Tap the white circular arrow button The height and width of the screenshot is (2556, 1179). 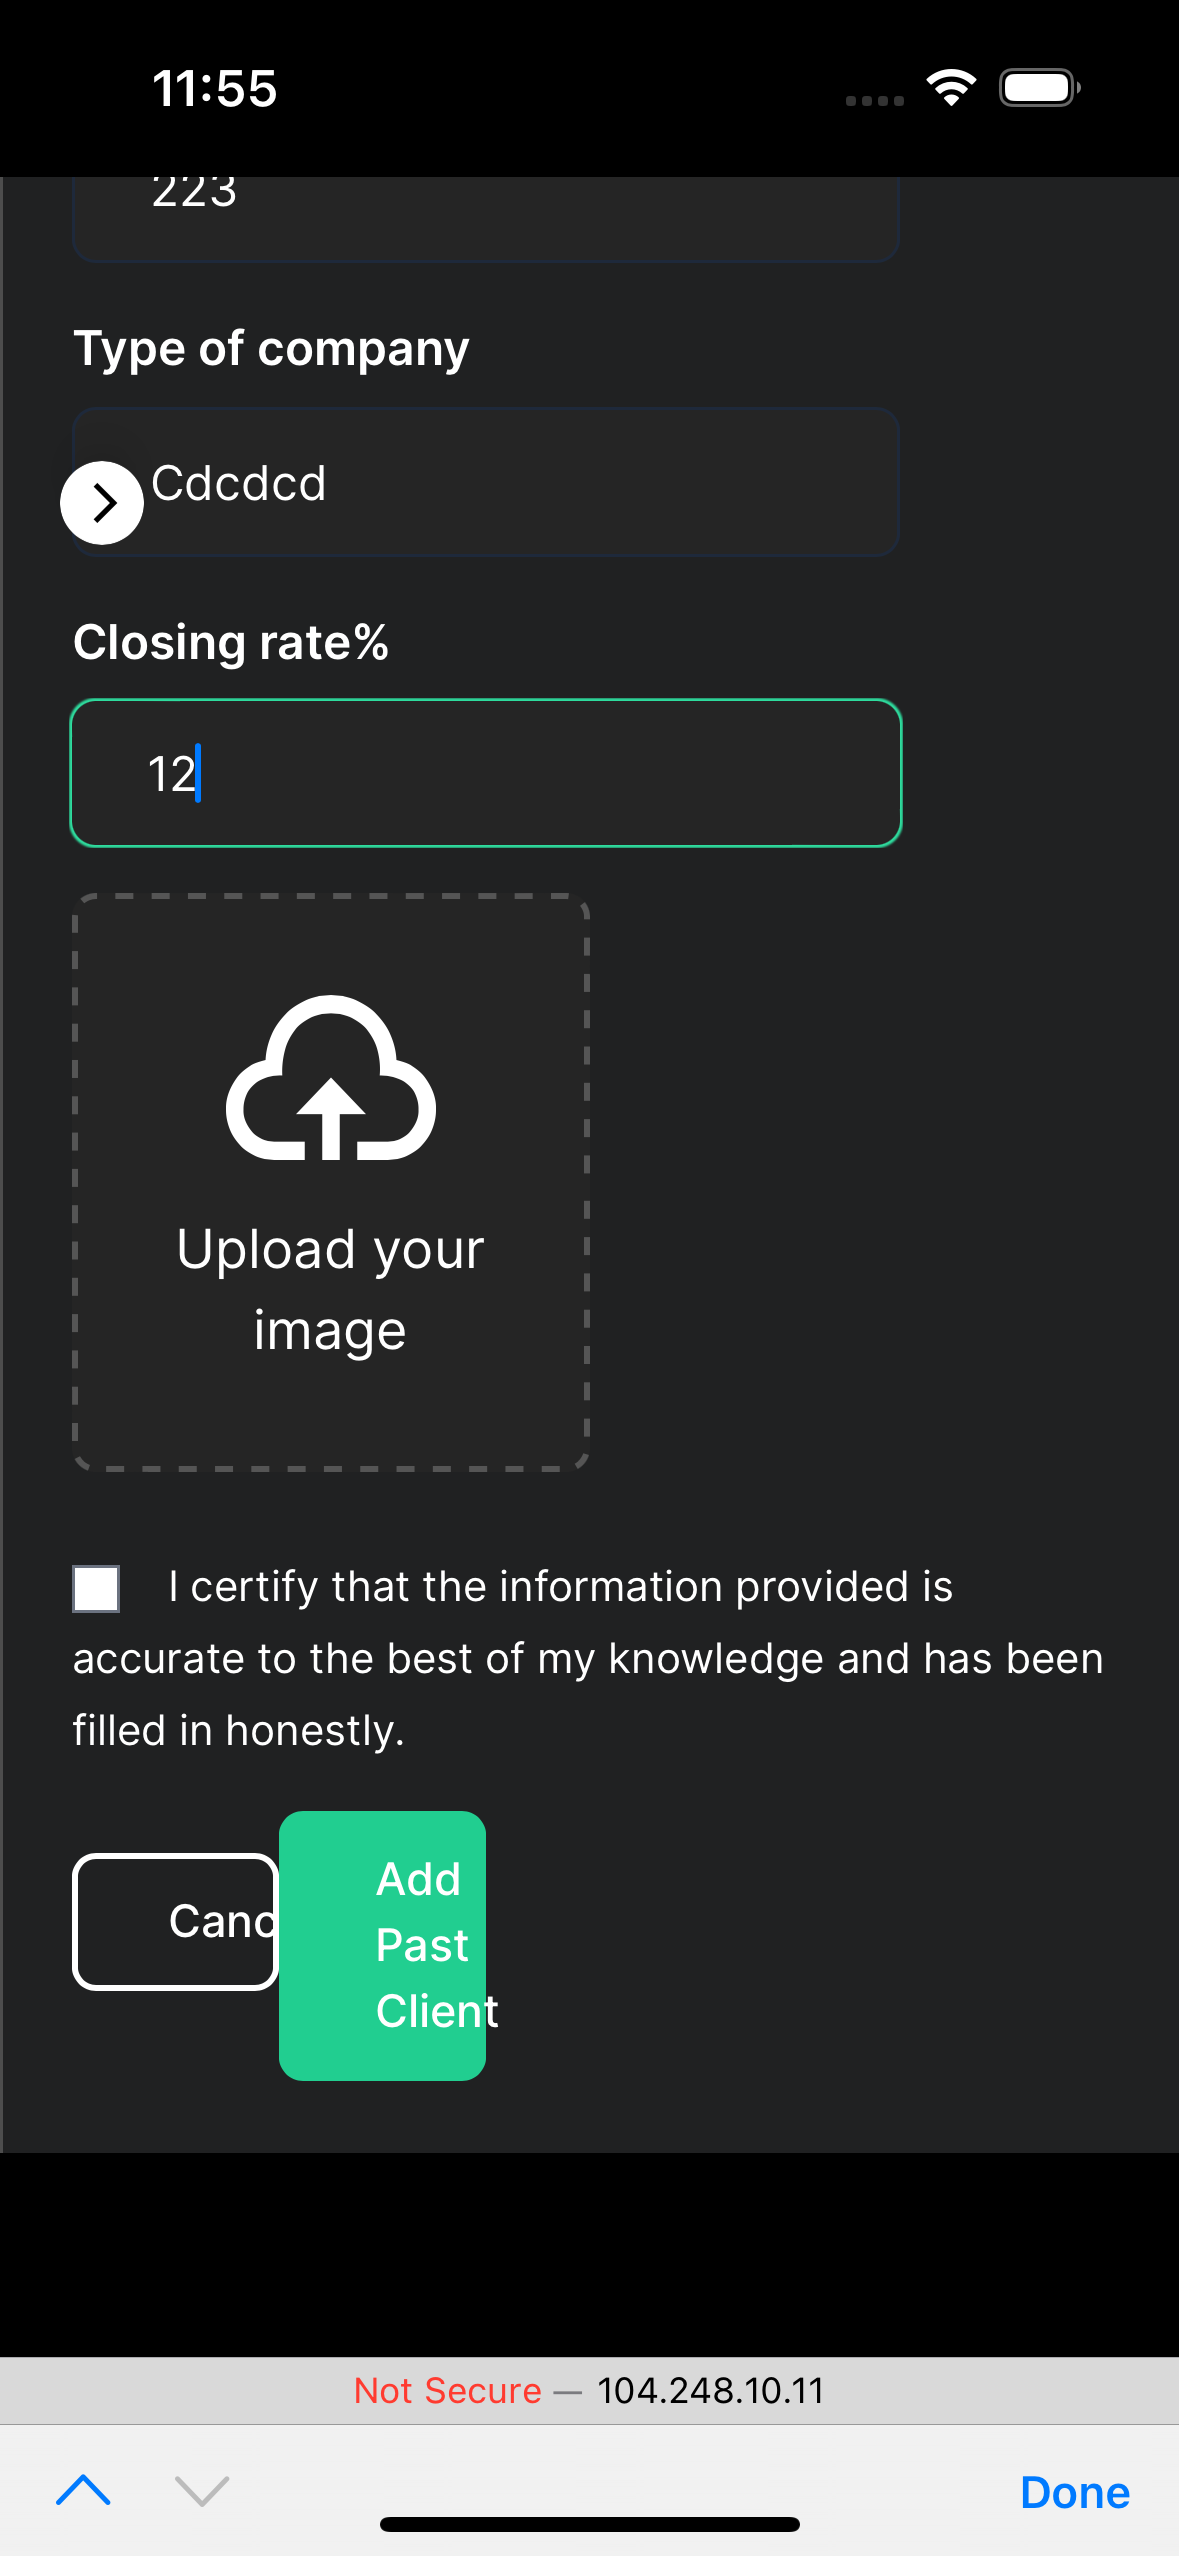(102, 503)
